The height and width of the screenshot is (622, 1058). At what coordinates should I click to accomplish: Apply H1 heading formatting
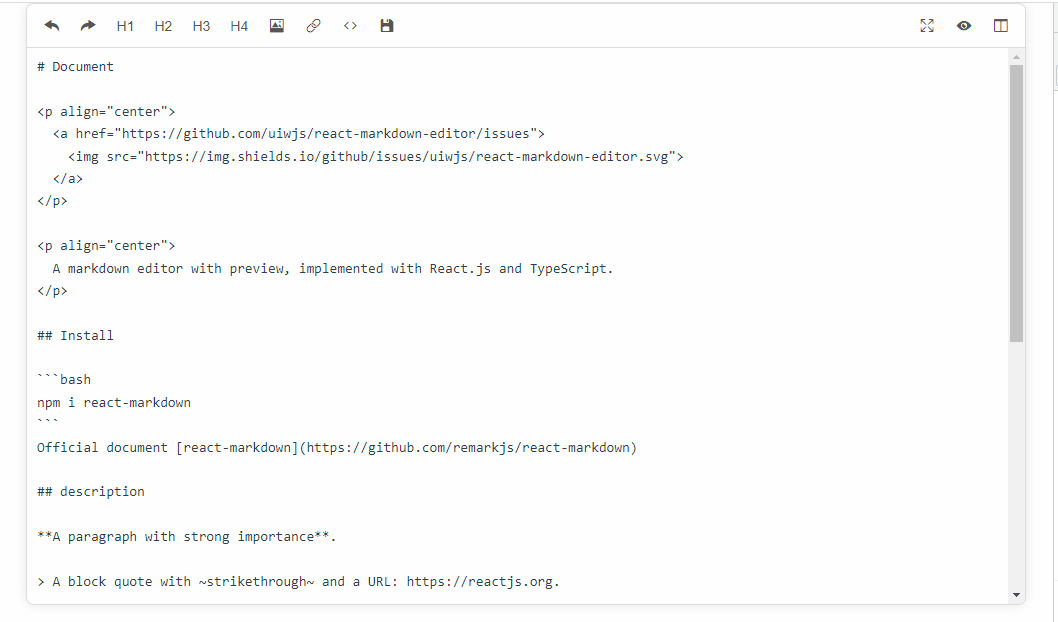pos(125,25)
